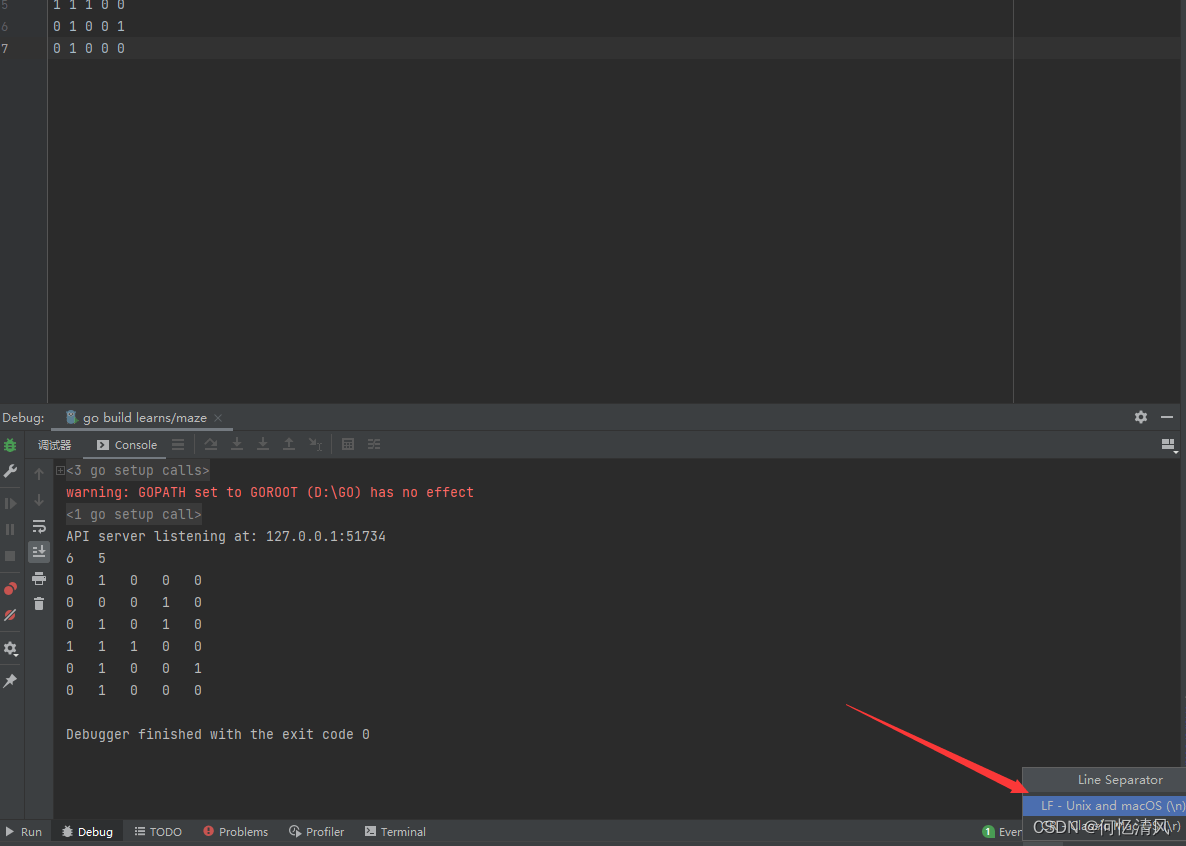Open the layout settings dropdown at panel right
This screenshot has width=1186, height=846.
(x=1169, y=445)
